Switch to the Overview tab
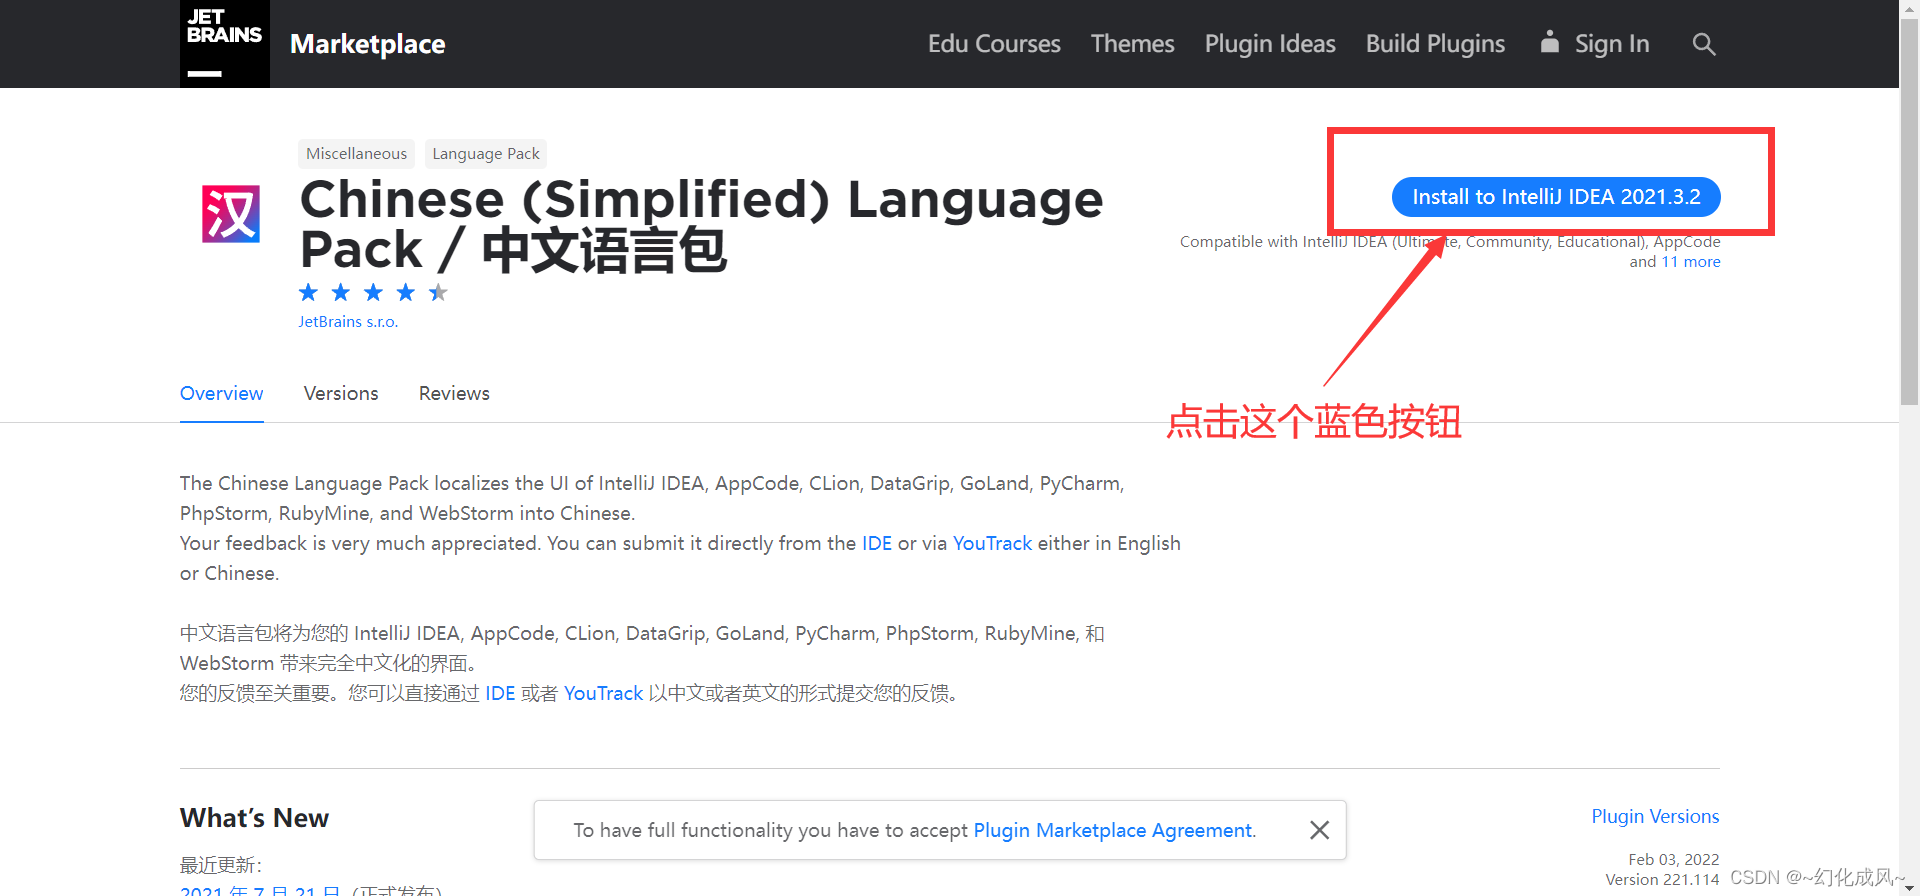The width and height of the screenshot is (1920, 896). click(x=221, y=394)
